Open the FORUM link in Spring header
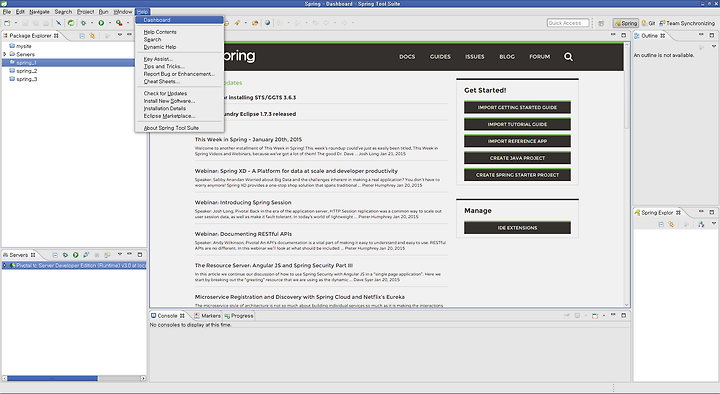720x394 pixels. pos(540,56)
